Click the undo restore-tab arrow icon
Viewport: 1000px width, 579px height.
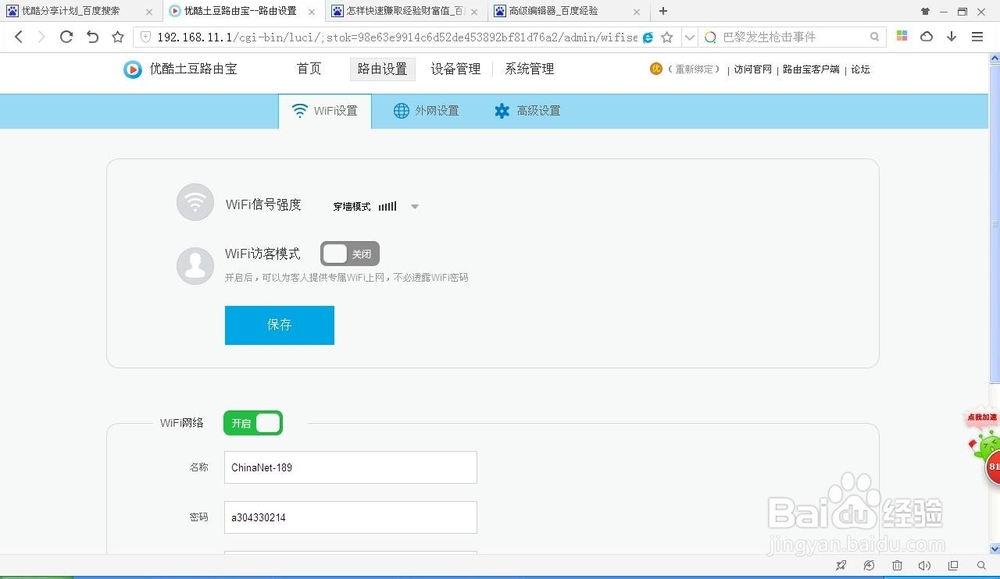point(92,37)
